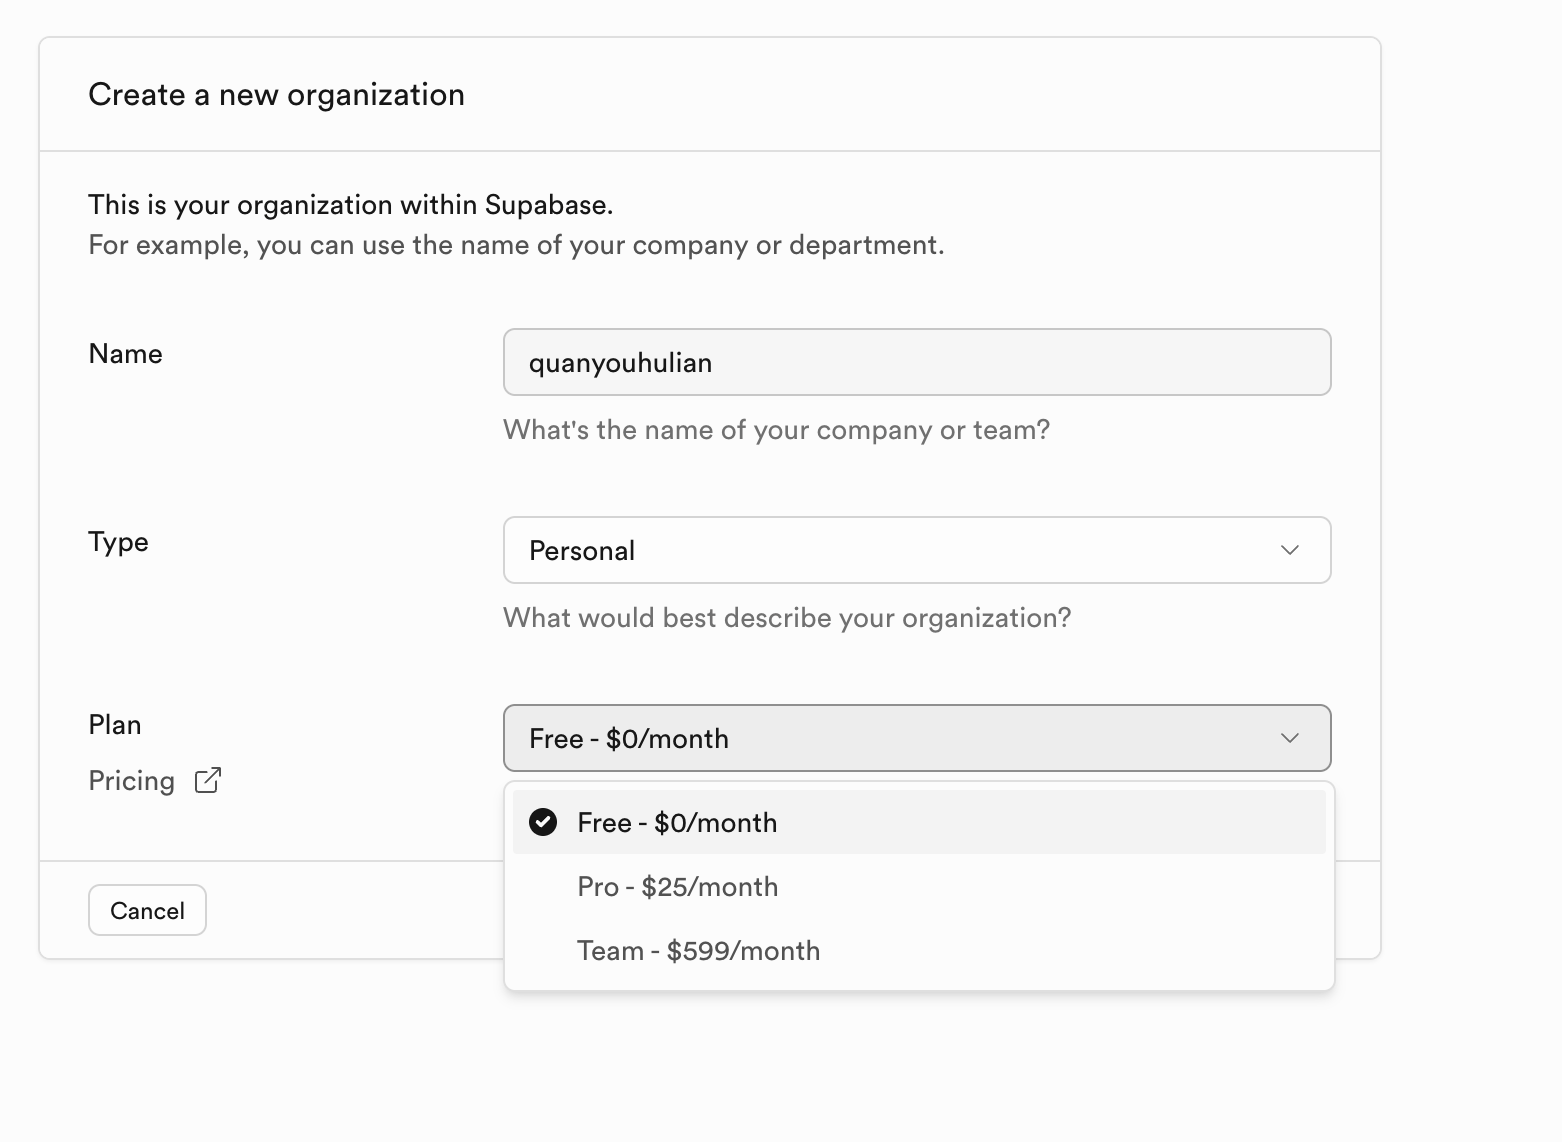Click the external link icon beside Pricing
1562x1142 pixels.
pos(208,781)
